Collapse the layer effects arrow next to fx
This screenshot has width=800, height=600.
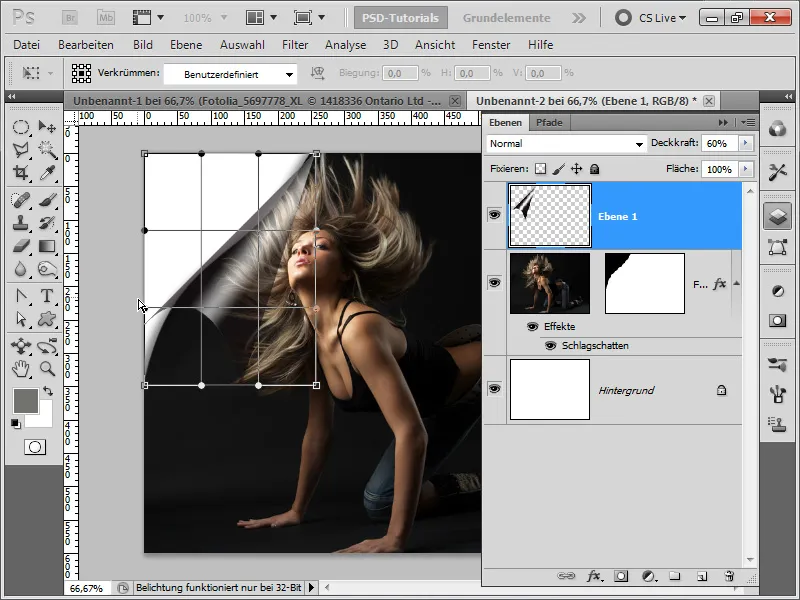(x=736, y=283)
